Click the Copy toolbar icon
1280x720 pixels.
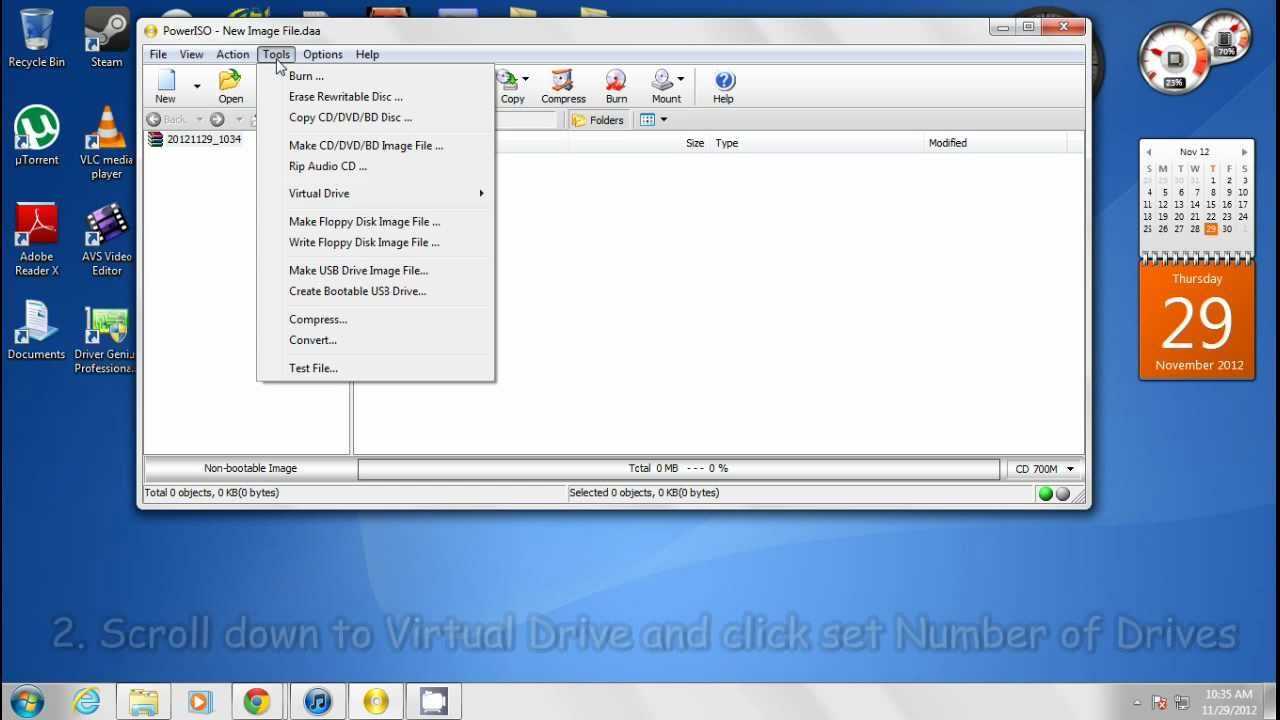click(x=511, y=87)
